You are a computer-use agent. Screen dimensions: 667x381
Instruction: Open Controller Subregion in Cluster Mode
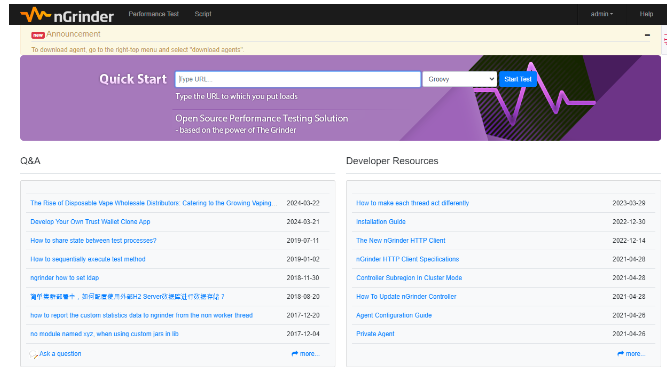(x=409, y=278)
